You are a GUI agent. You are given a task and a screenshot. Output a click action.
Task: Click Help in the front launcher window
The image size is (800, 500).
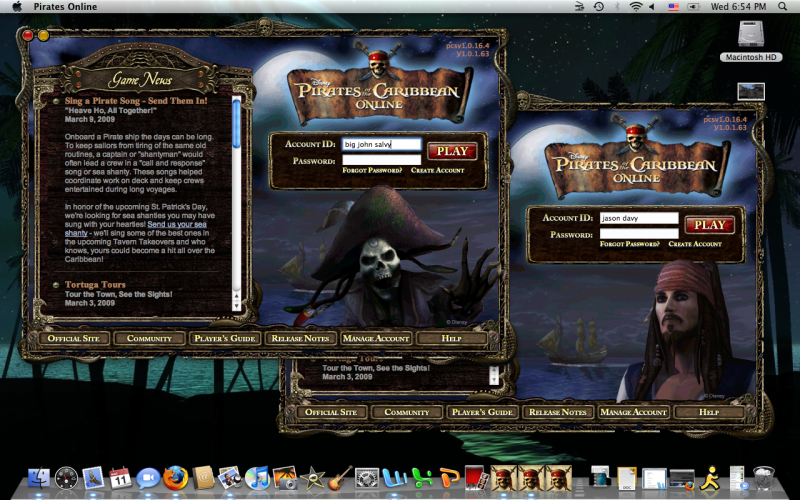(x=452, y=338)
